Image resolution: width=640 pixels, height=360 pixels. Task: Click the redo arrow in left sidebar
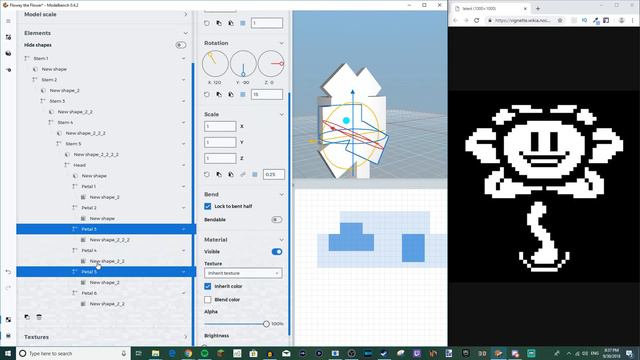(8, 288)
